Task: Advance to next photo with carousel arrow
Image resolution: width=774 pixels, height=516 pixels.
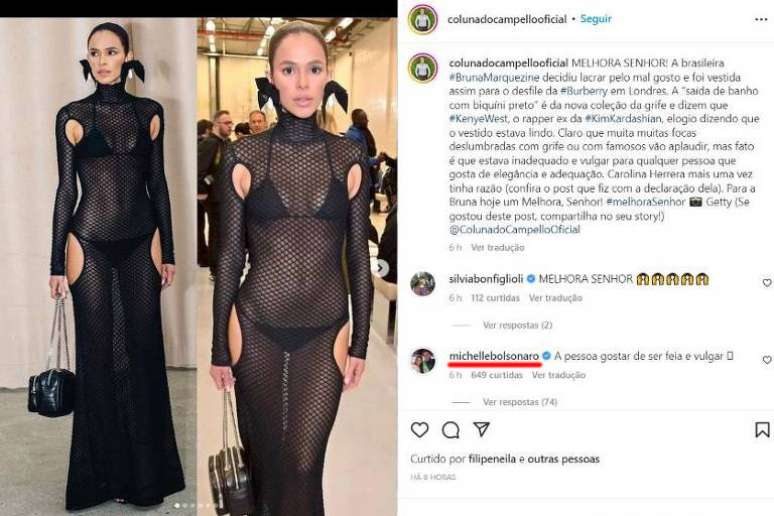Action: [x=382, y=268]
